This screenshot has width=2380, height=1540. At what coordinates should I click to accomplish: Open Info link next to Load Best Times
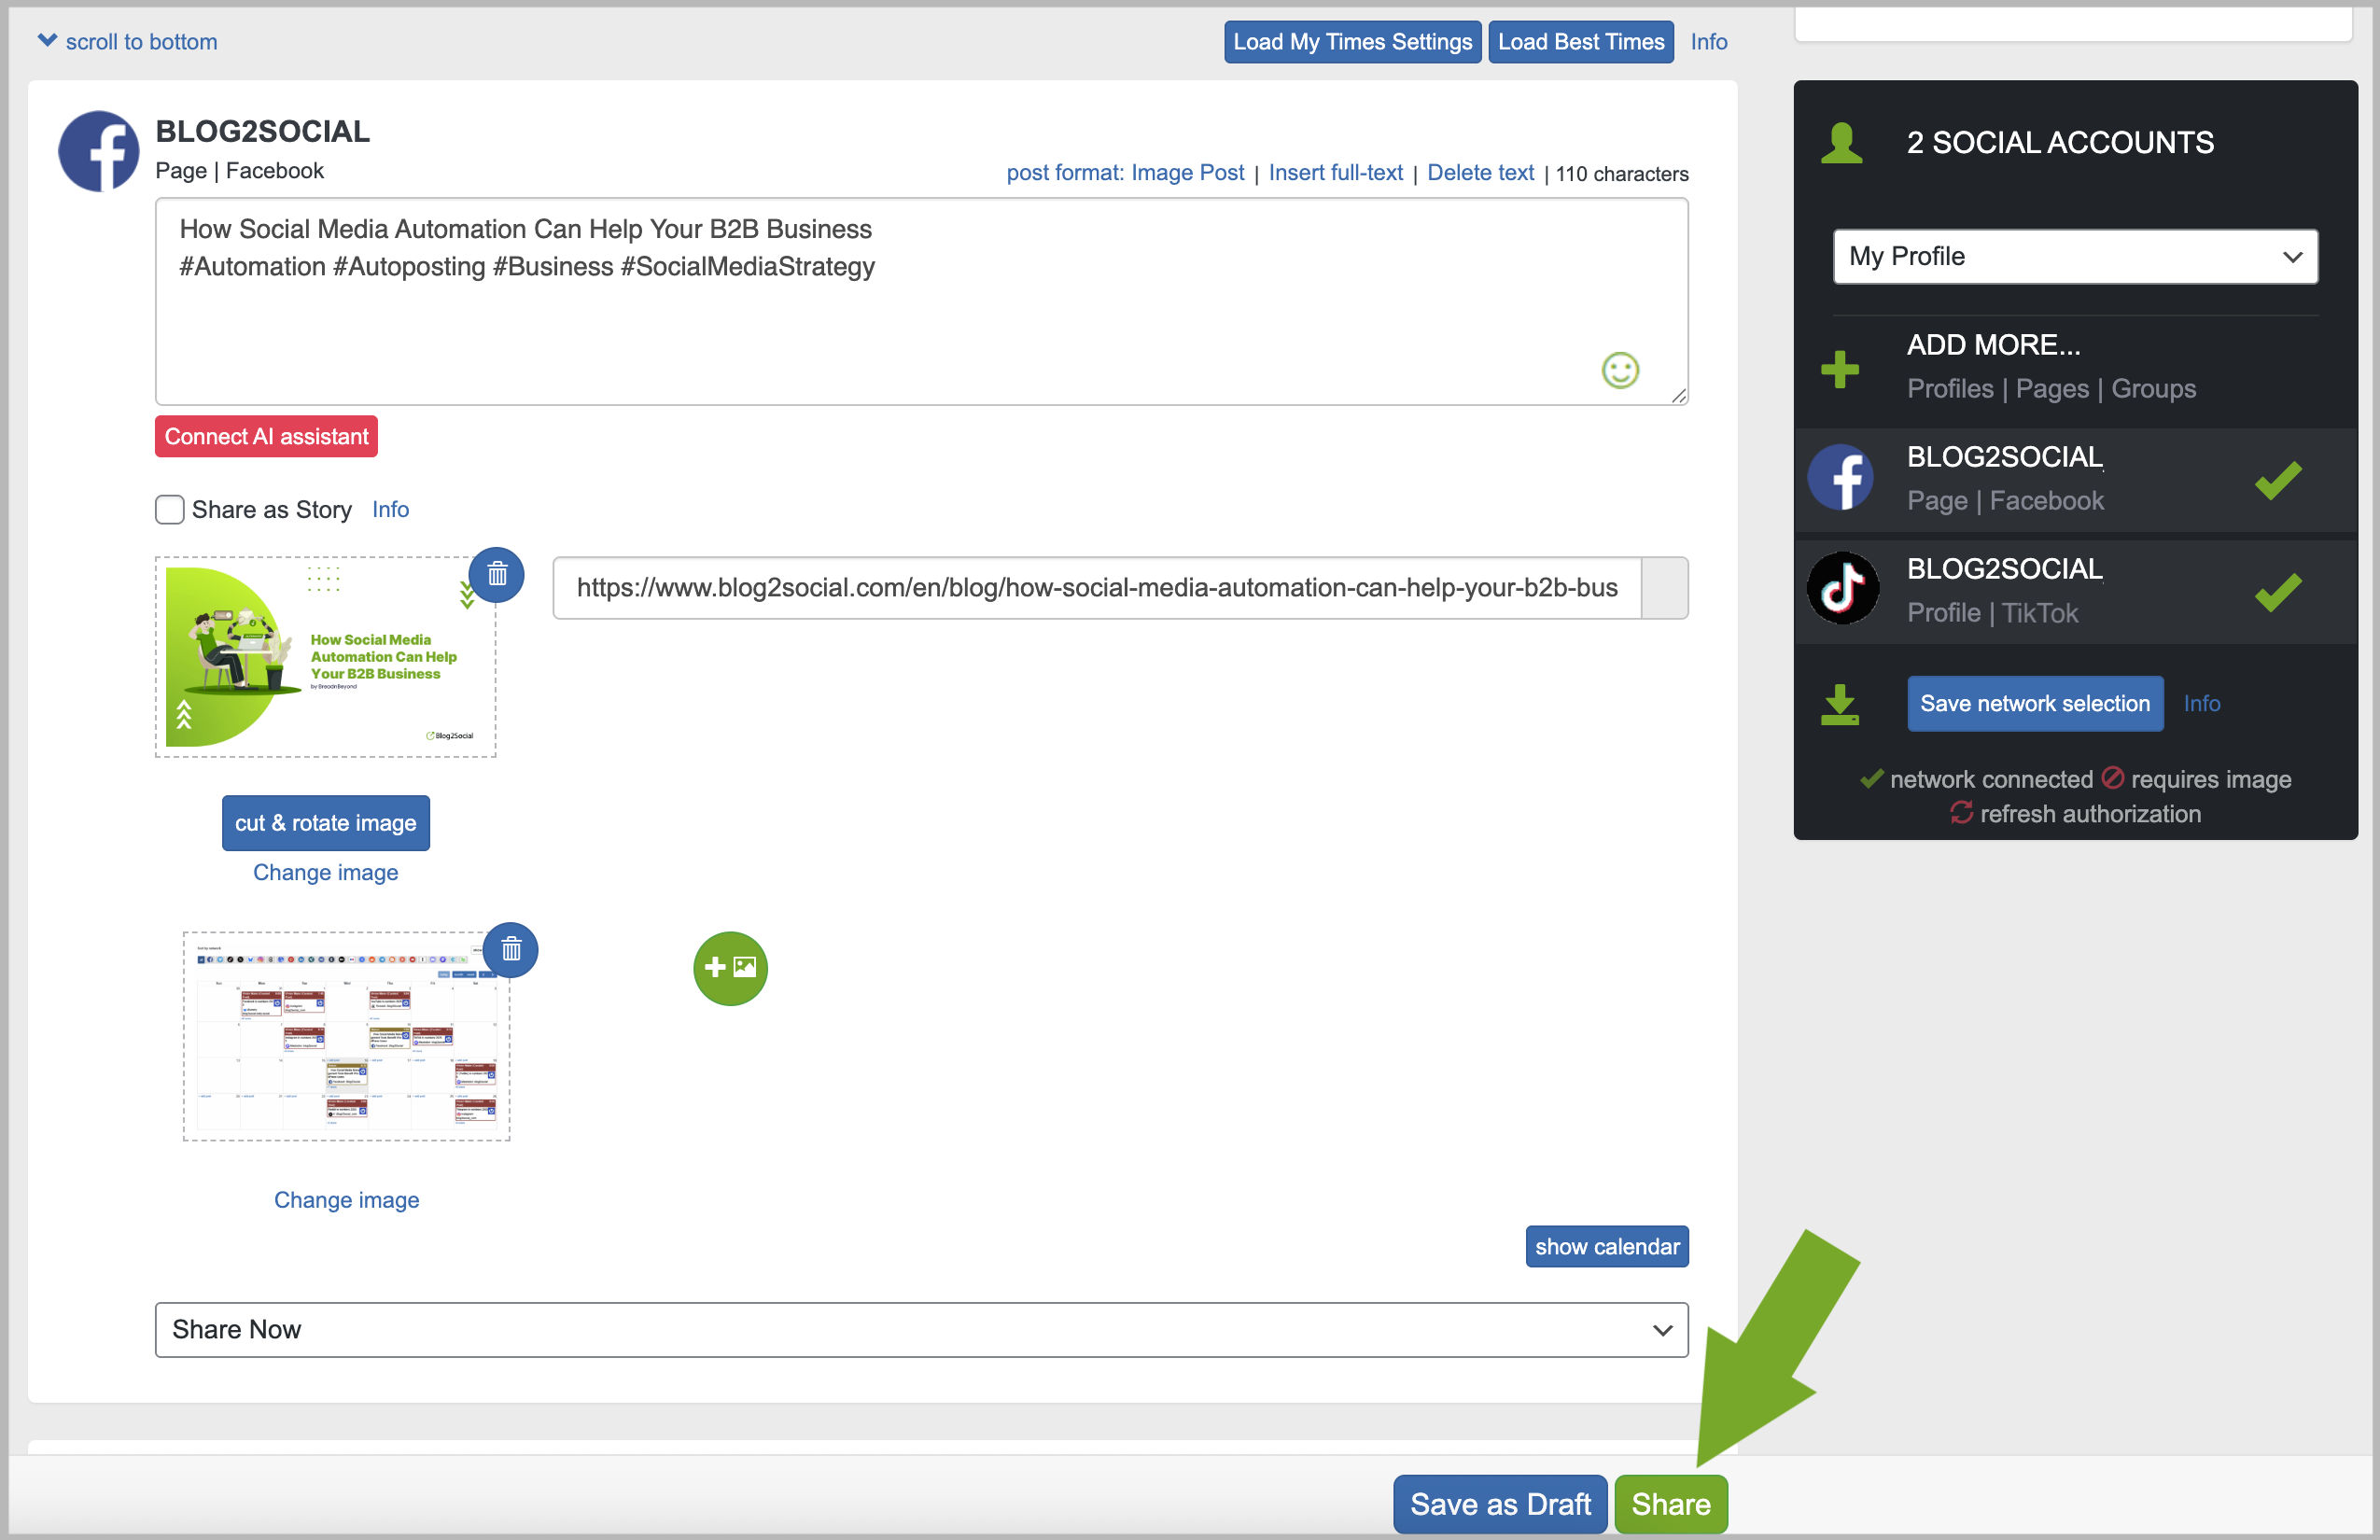1708,41
